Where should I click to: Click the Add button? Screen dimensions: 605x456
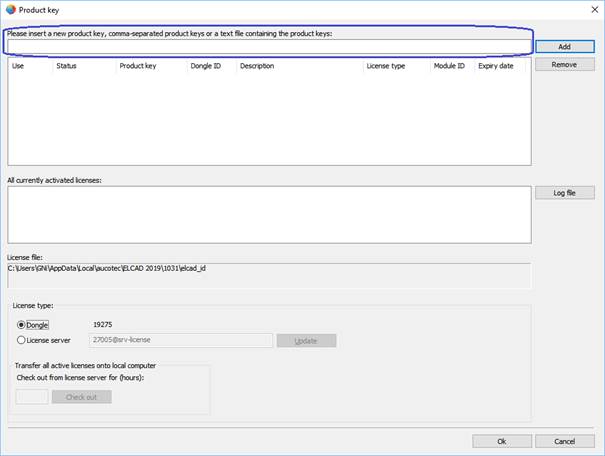coord(564,46)
